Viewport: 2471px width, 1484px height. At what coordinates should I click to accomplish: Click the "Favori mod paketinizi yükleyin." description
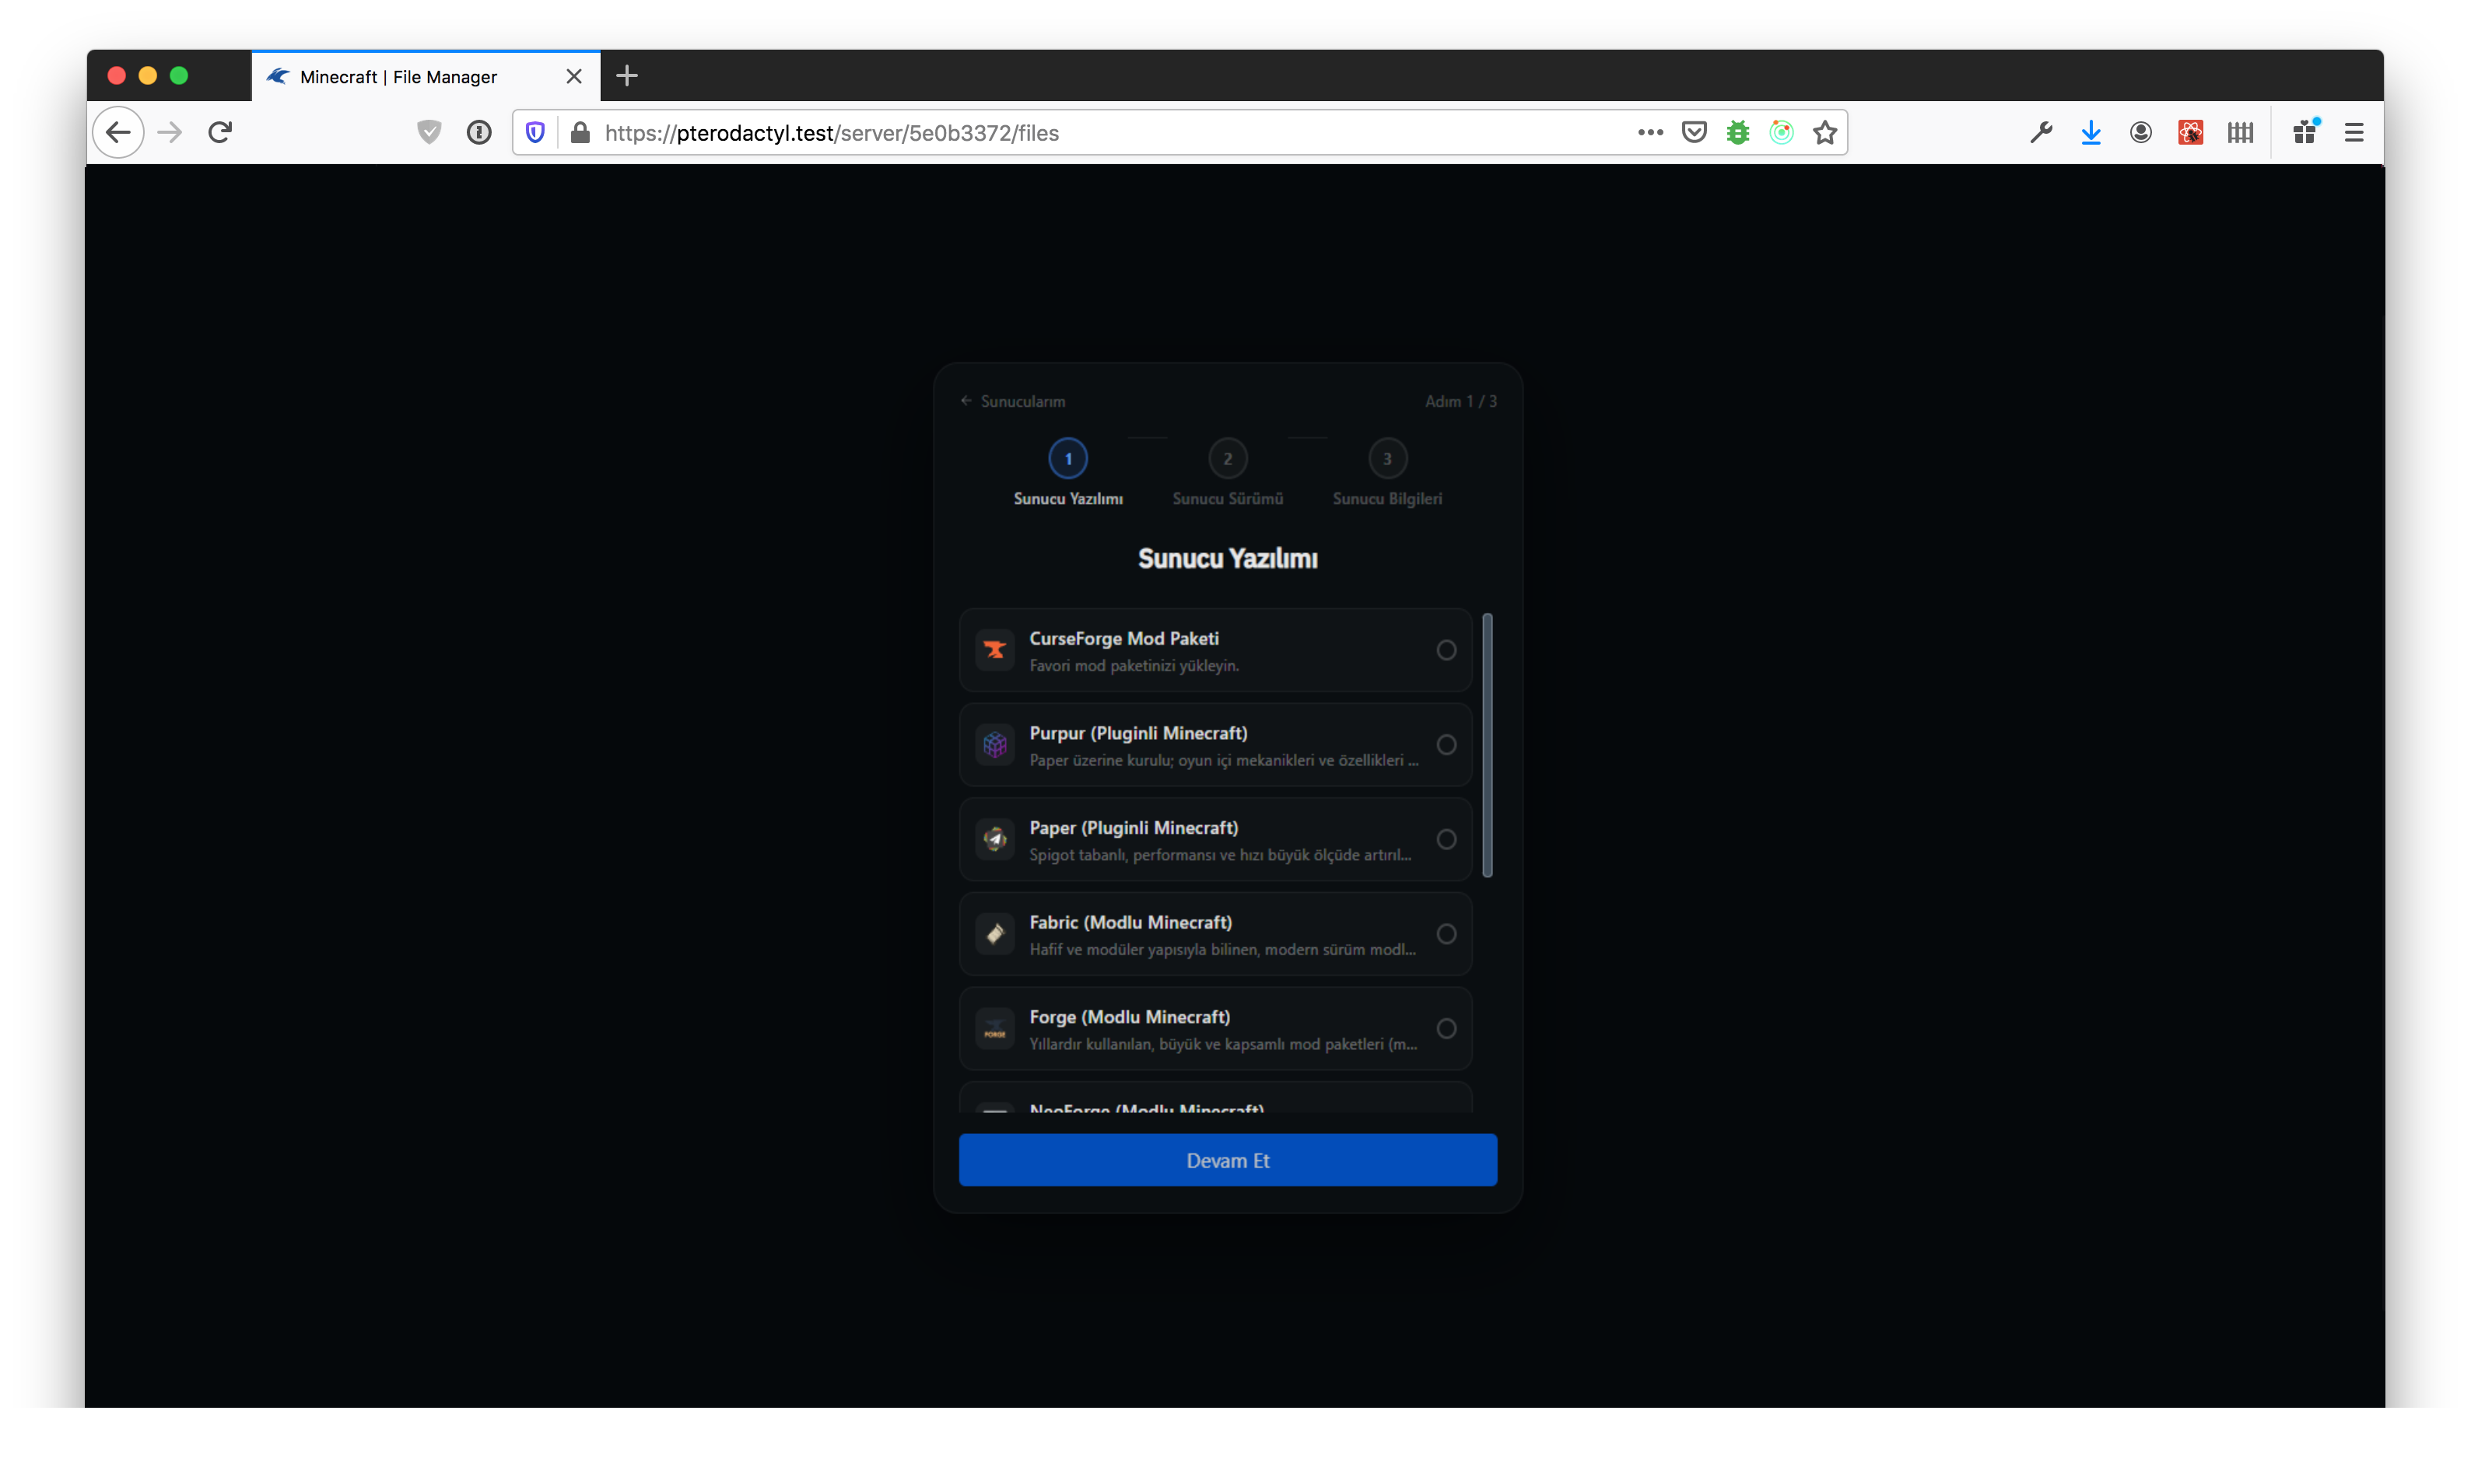click(1134, 666)
